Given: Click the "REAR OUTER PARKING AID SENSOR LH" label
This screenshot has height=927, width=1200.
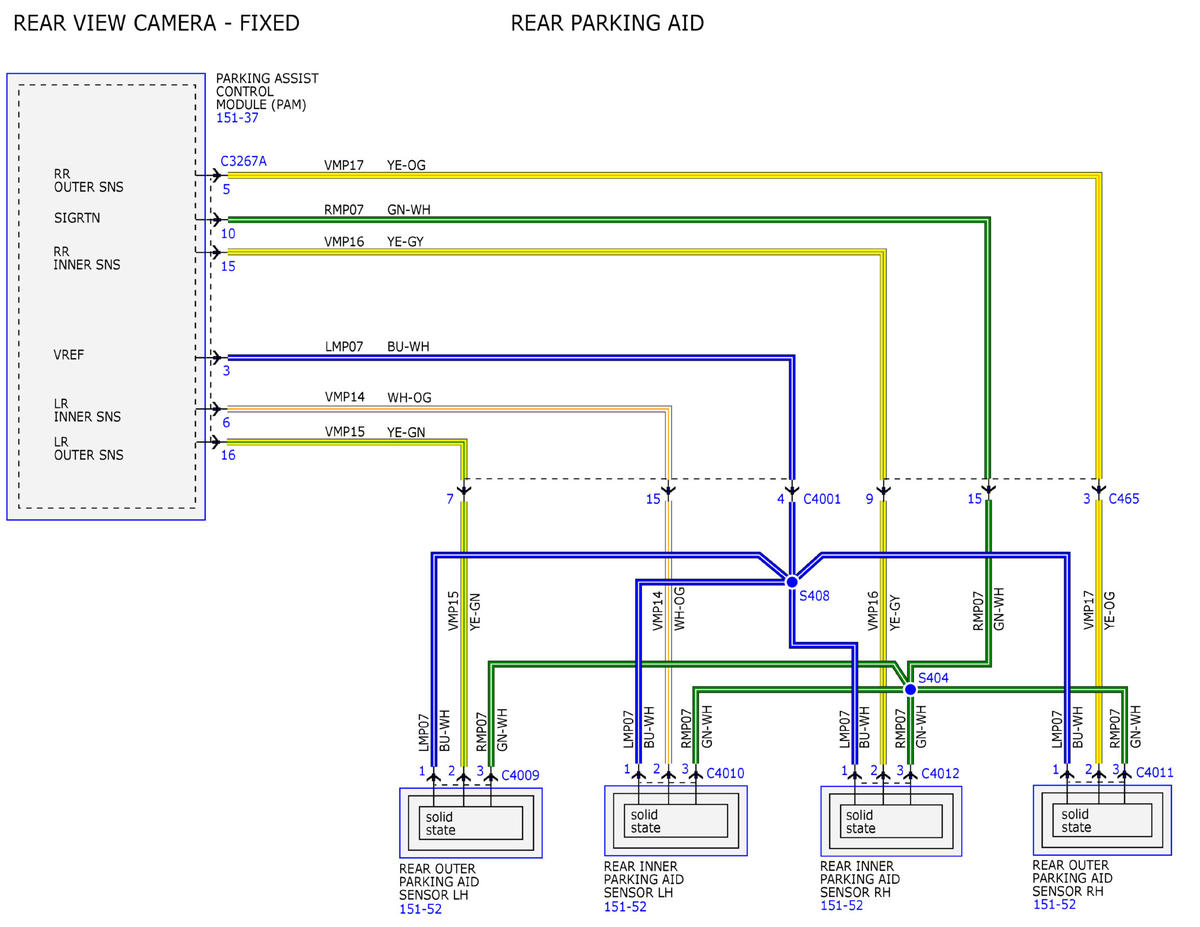Looking at the screenshot, I should pyautogui.click(x=439, y=882).
